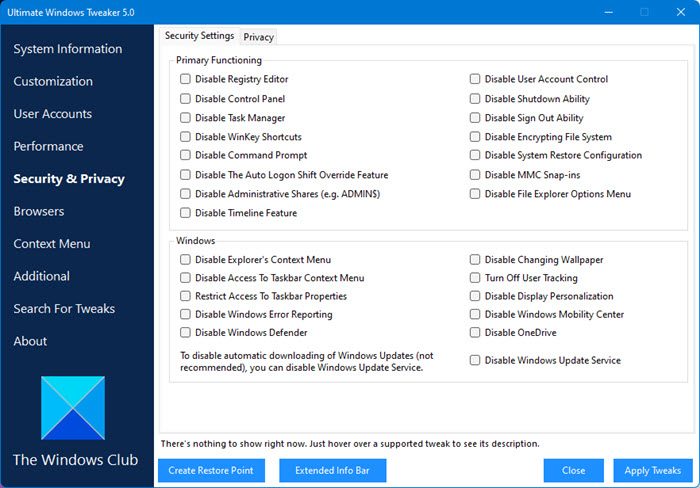Check Disable Command Prompt
The width and height of the screenshot is (700, 488).
tap(185, 155)
